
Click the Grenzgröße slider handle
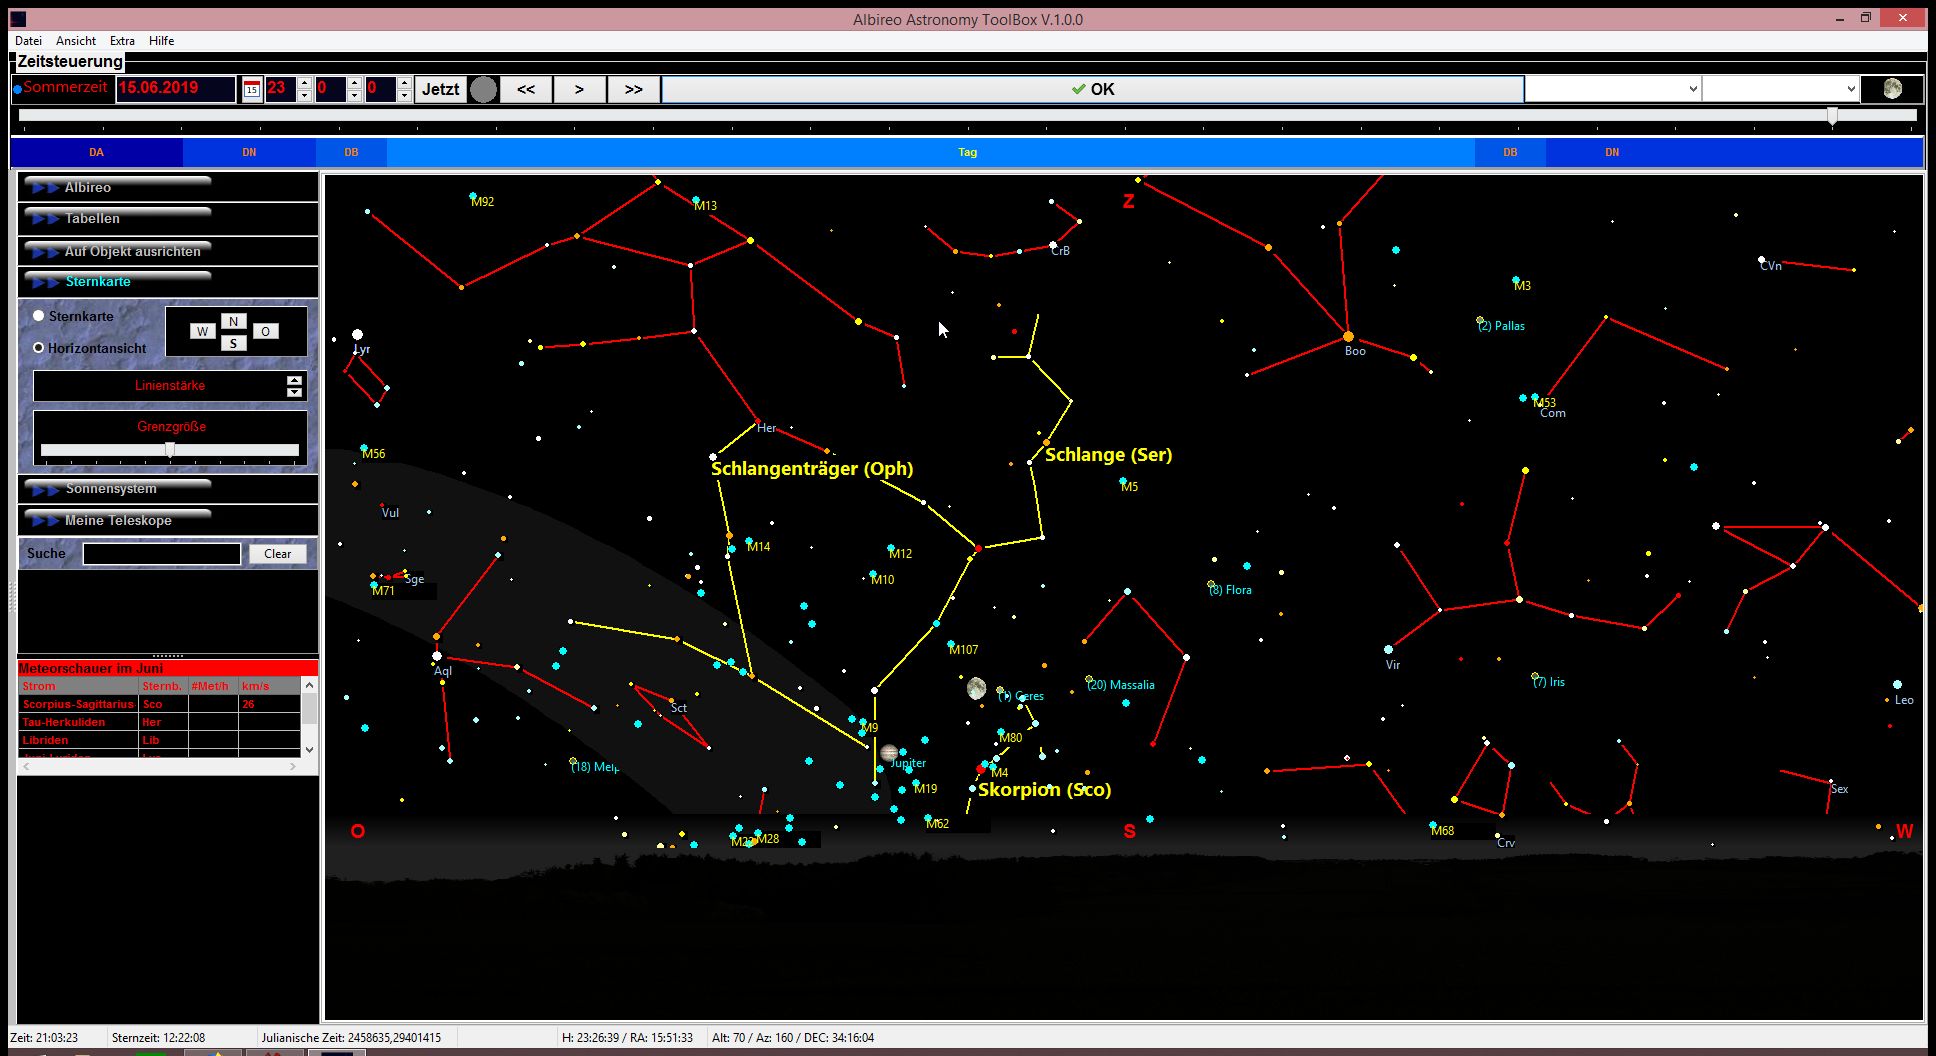point(170,450)
